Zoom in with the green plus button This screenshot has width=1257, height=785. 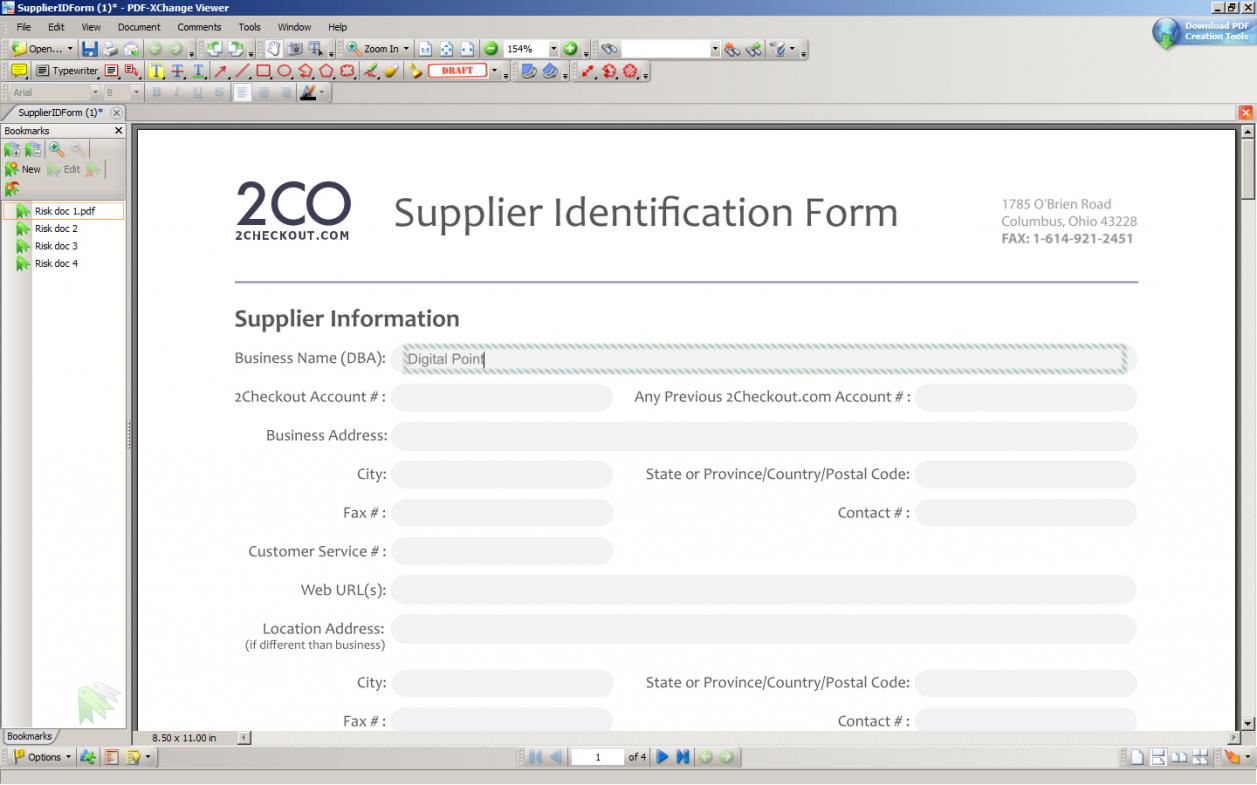[x=570, y=48]
